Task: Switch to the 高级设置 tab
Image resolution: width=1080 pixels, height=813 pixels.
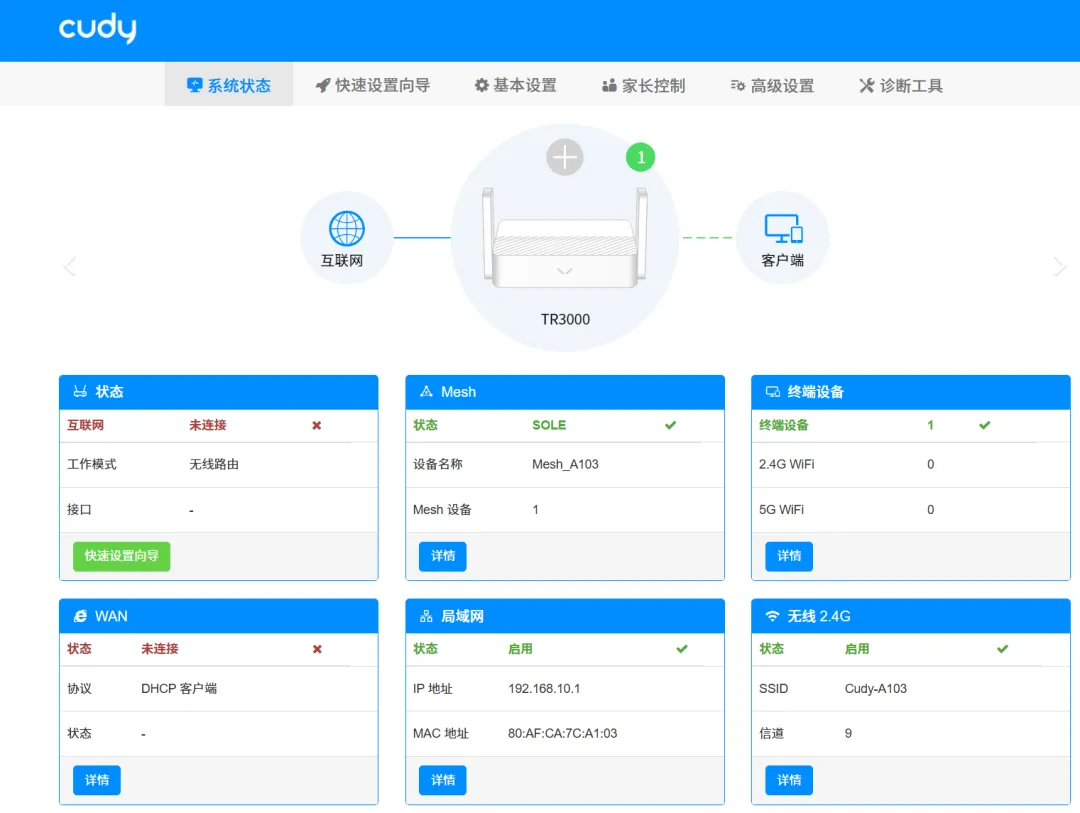Action: coord(772,85)
